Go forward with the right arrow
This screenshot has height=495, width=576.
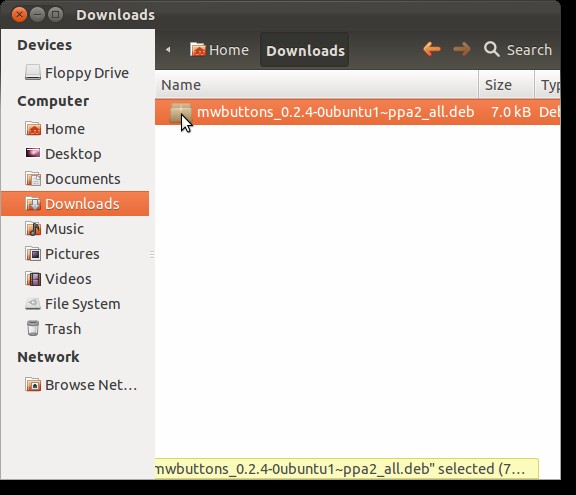[x=462, y=49]
